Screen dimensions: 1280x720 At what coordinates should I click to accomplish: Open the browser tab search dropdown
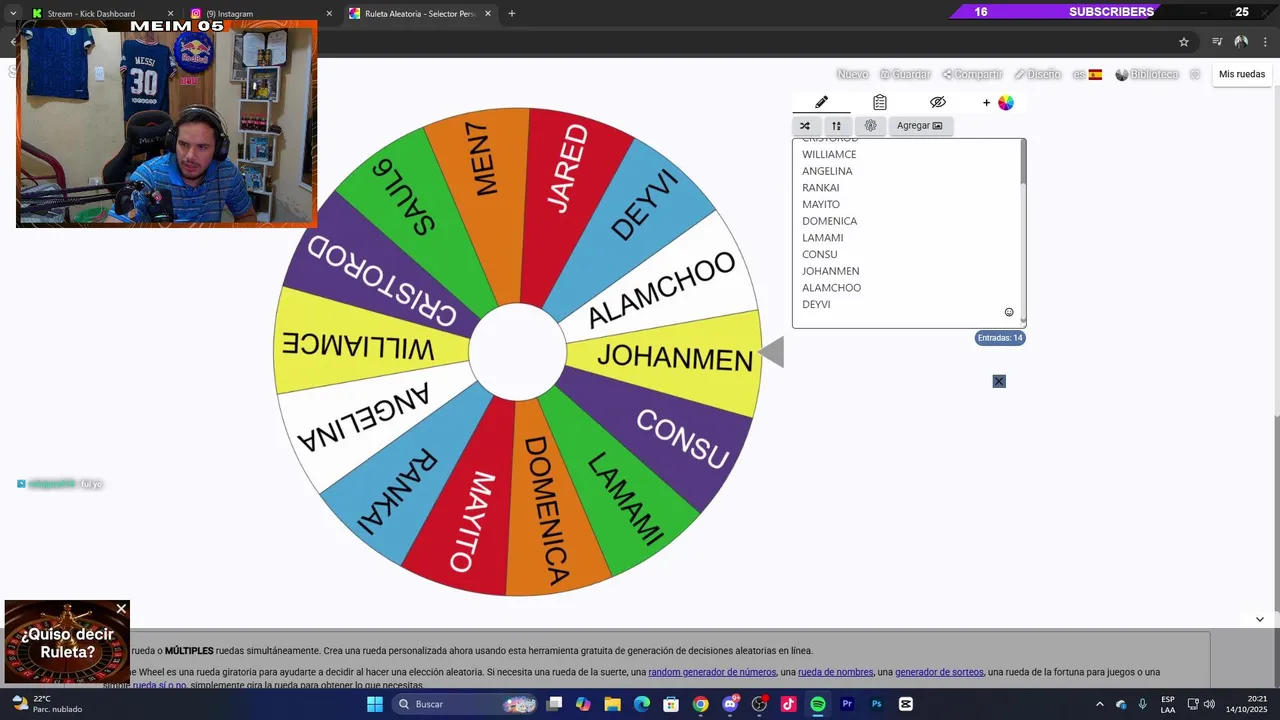click(x=13, y=13)
